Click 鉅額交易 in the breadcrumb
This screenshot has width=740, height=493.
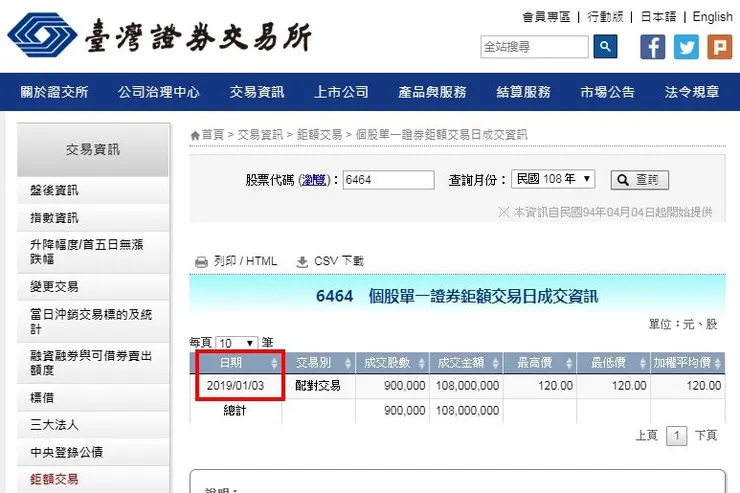point(320,135)
